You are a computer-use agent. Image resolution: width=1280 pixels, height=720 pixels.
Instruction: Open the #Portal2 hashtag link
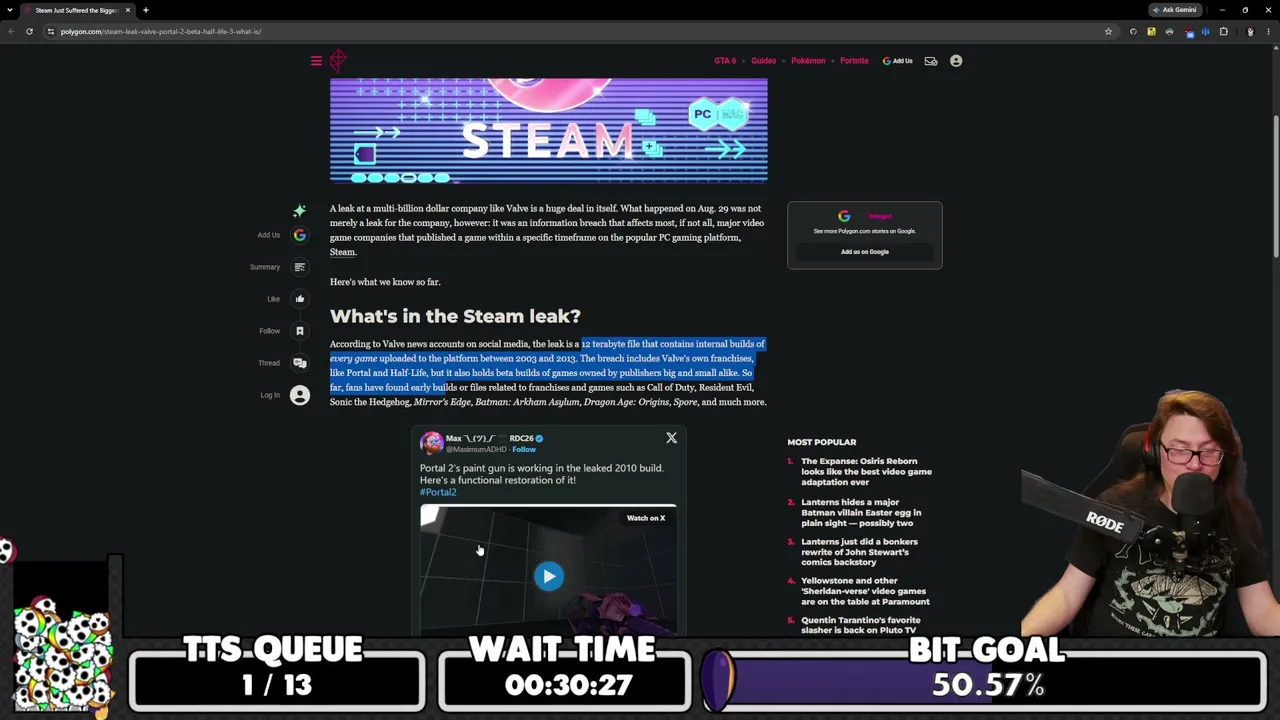438,492
